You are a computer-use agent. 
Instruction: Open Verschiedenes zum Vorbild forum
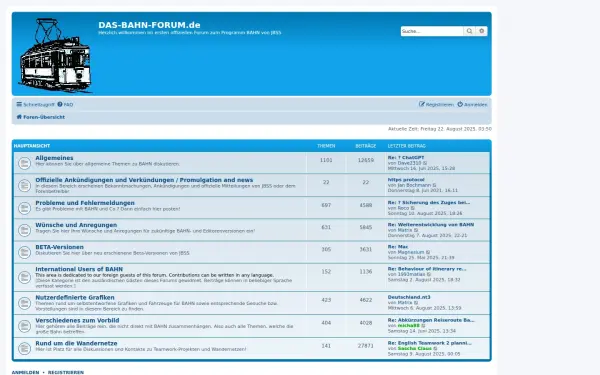[x=77, y=320]
